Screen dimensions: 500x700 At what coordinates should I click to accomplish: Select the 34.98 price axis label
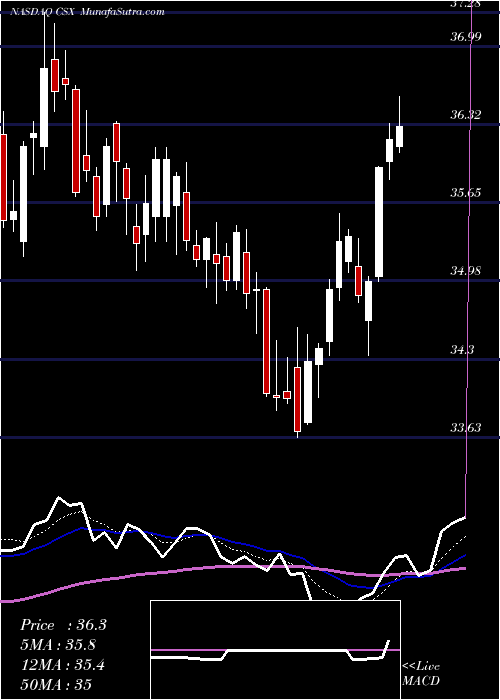(466, 271)
